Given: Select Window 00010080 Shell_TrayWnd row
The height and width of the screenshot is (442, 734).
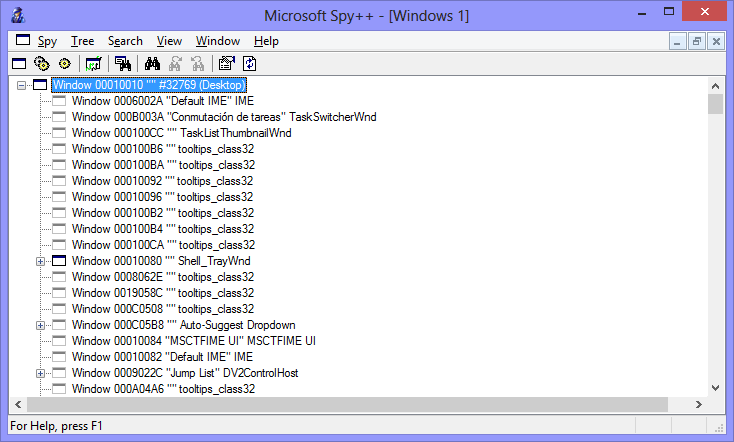Looking at the screenshot, I should [x=161, y=261].
